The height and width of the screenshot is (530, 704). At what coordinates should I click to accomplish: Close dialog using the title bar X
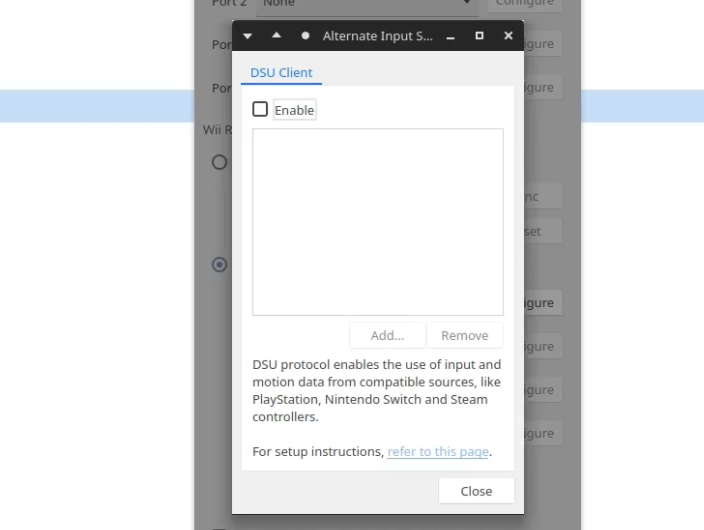508,36
